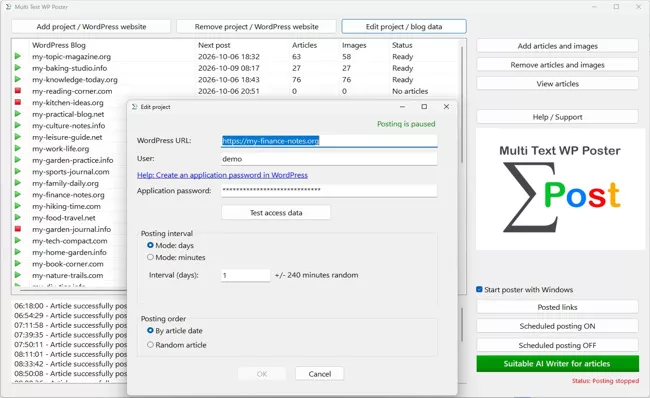The image size is (650, 398).
Task: Click green play icon beside my-nature-trails.com
Action: coord(17,274)
